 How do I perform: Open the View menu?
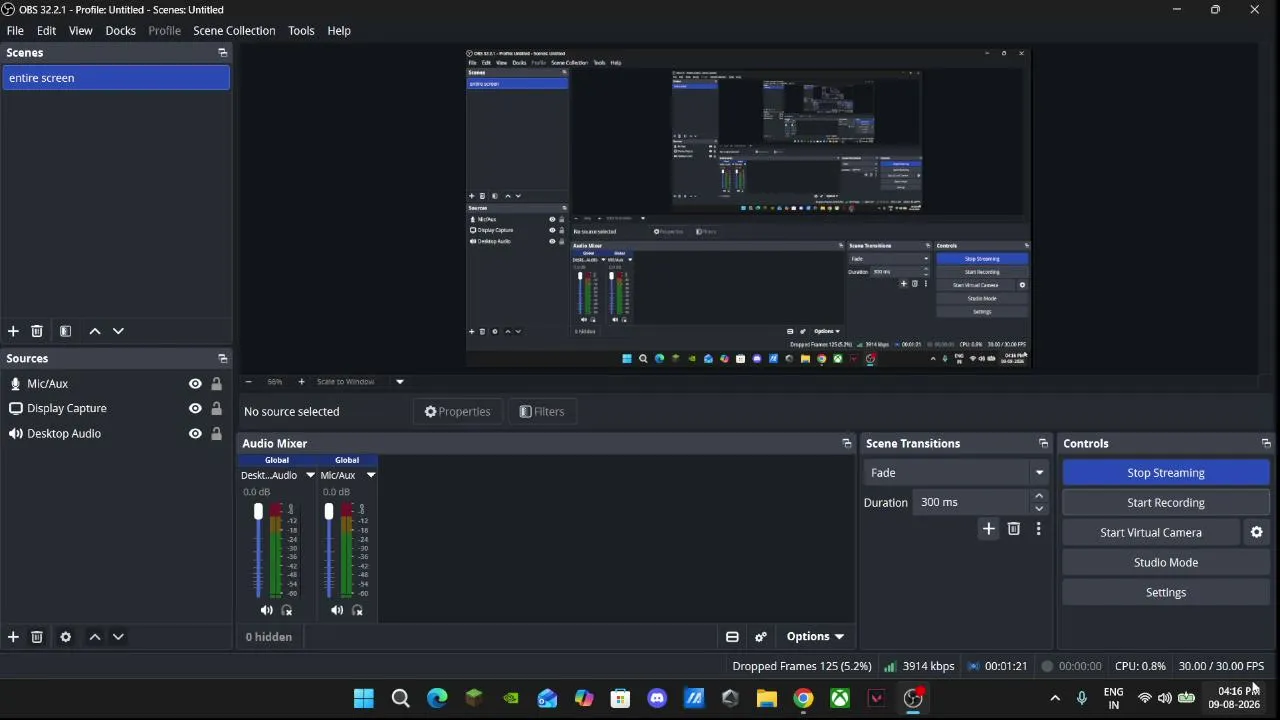point(80,31)
